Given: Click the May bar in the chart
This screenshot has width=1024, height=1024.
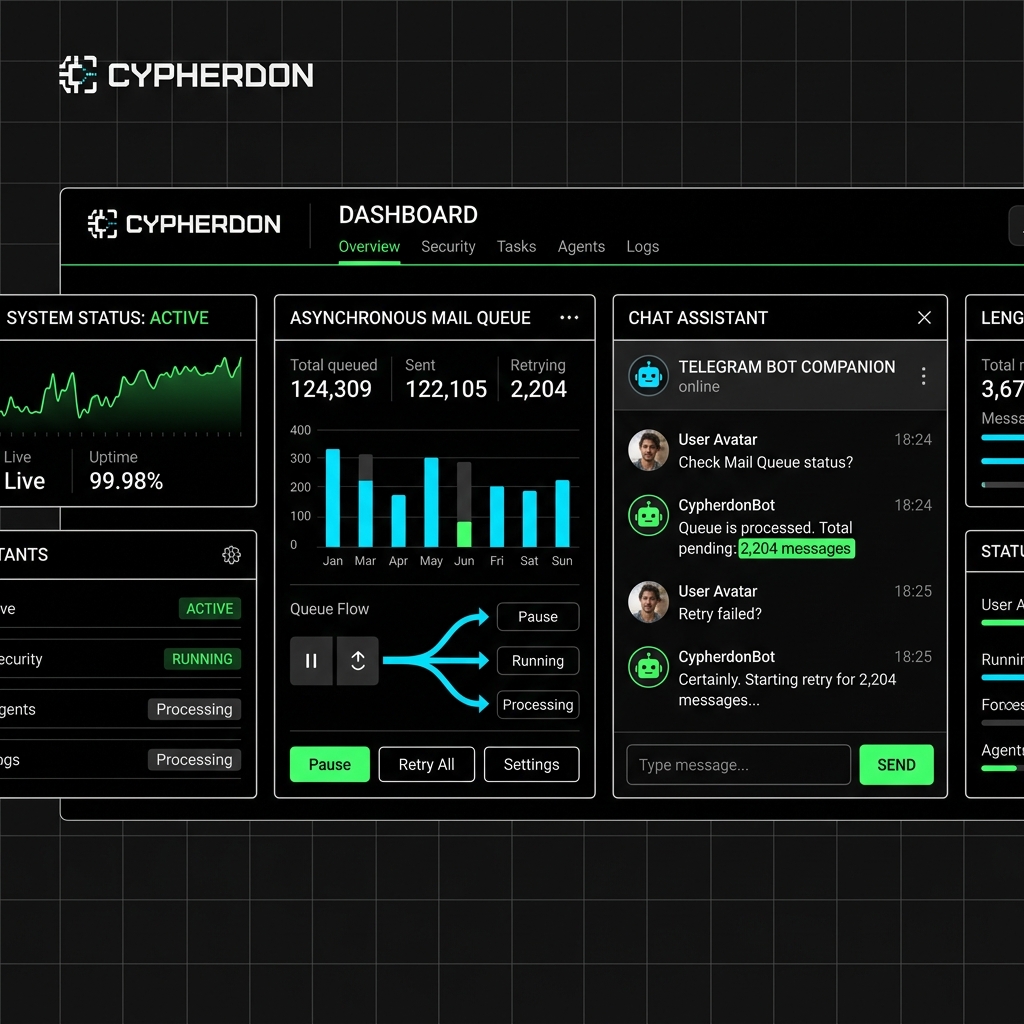Looking at the screenshot, I should (431, 502).
